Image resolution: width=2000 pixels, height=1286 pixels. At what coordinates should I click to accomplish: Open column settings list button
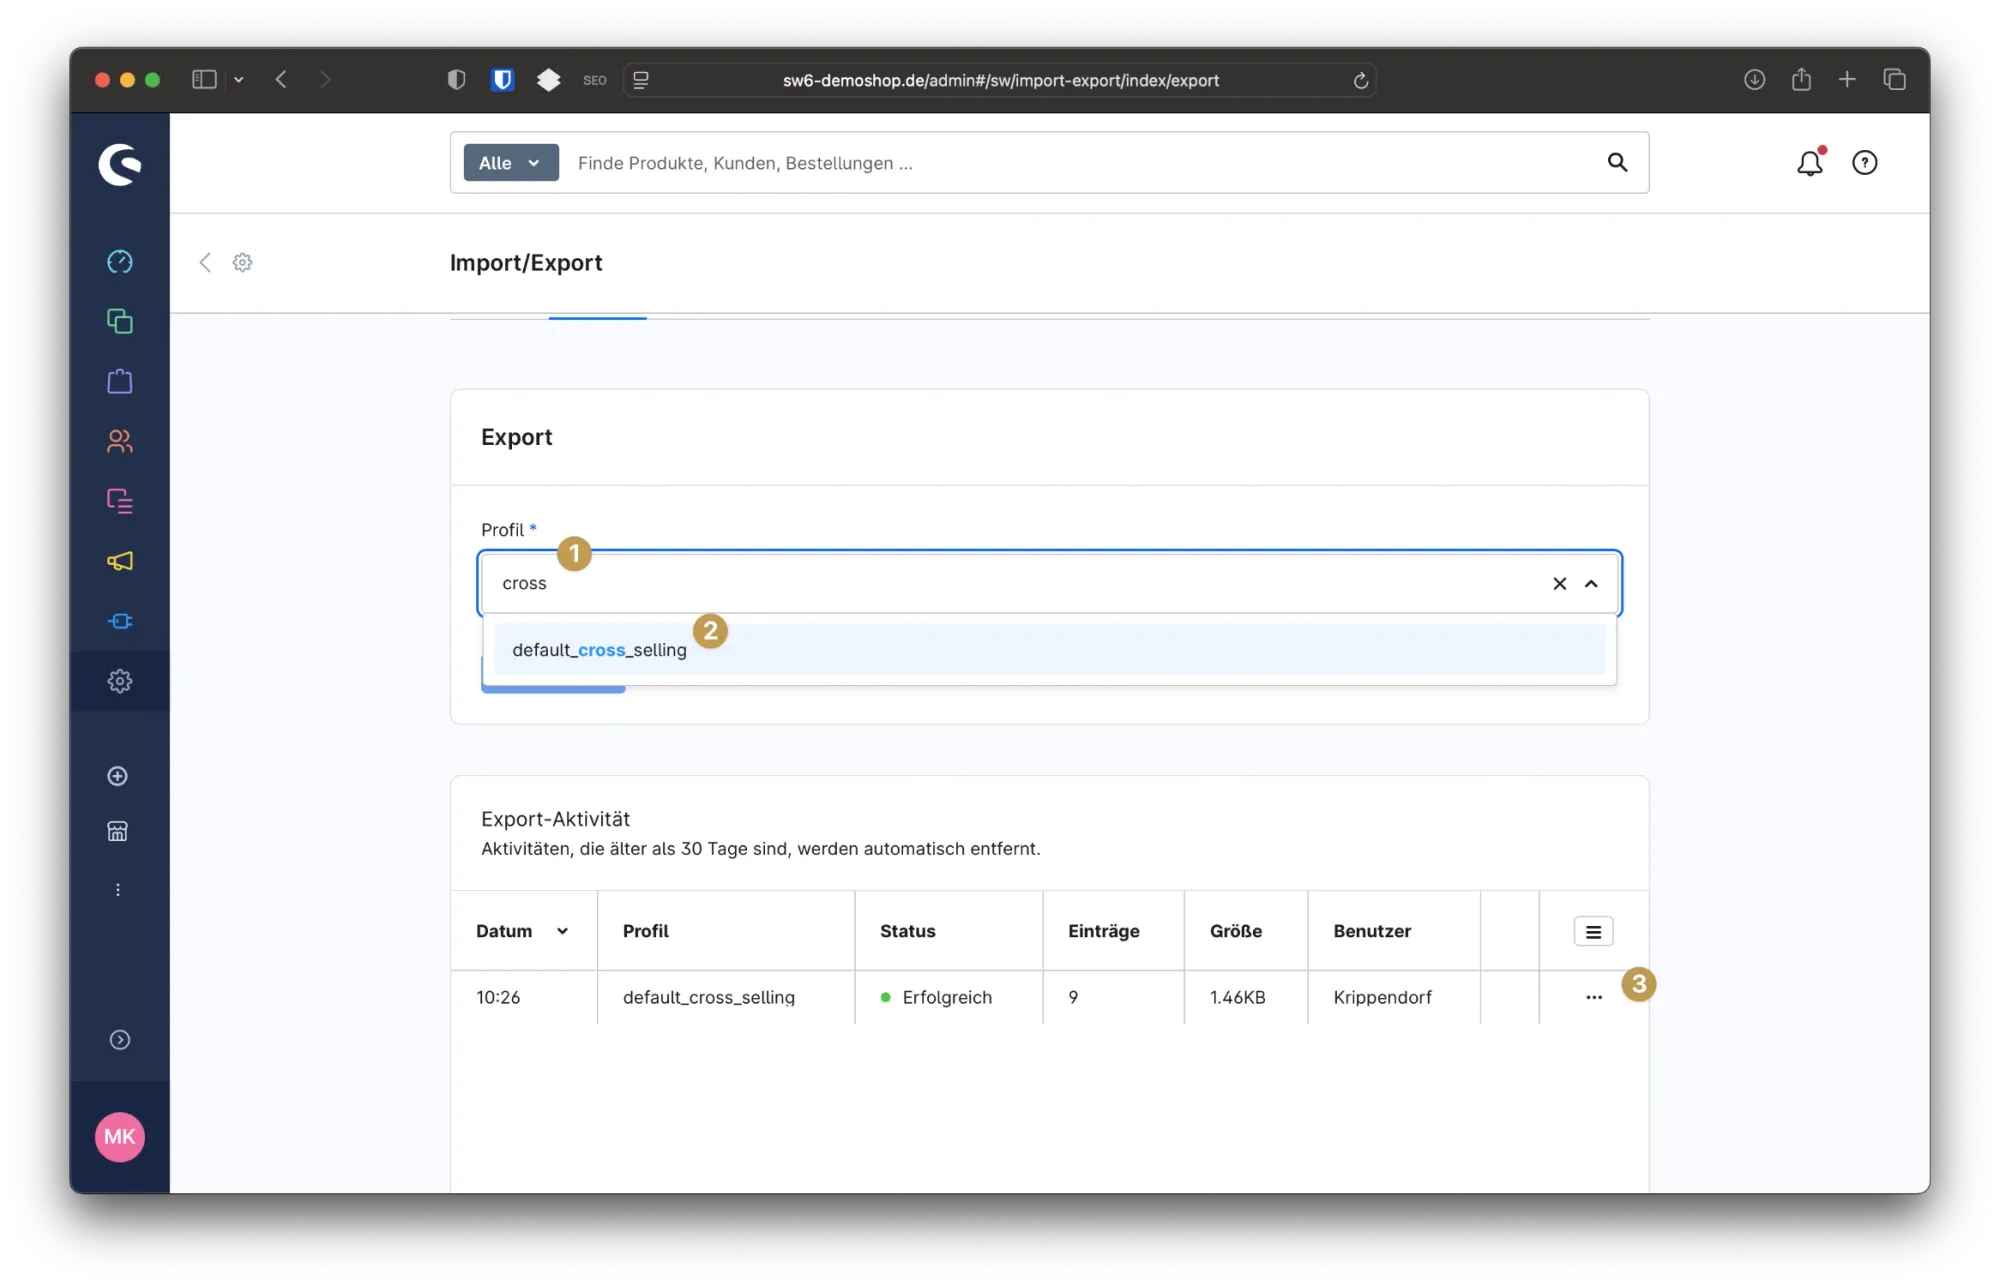tap(1593, 931)
